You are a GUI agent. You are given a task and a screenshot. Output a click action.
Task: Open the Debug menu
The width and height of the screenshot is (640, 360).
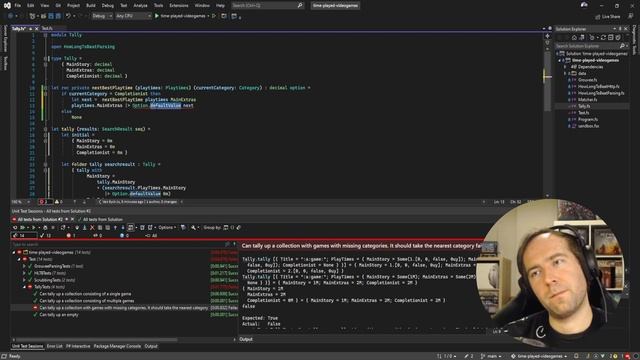[x=108, y=6]
